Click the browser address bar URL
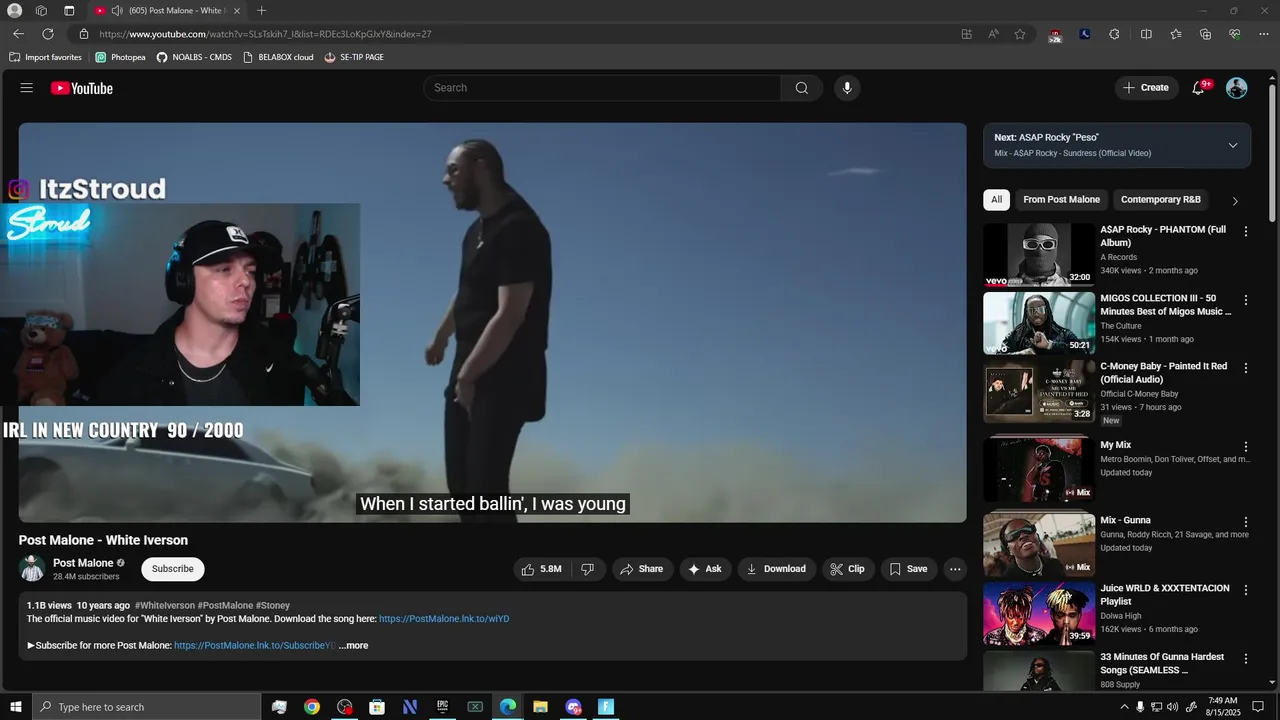The width and height of the screenshot is (1280, 720). coord(265,34)
